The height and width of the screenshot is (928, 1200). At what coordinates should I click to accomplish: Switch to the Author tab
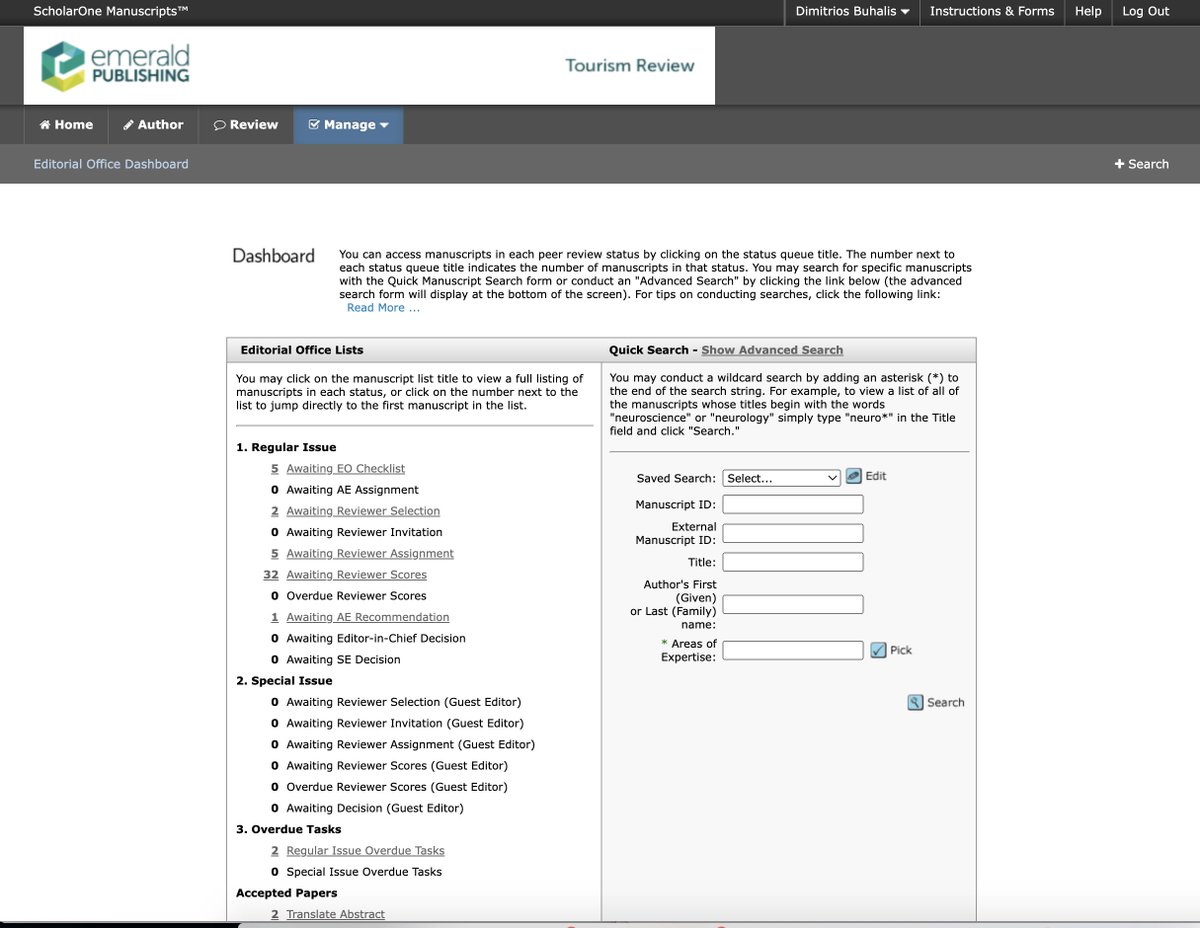[153, 125]
